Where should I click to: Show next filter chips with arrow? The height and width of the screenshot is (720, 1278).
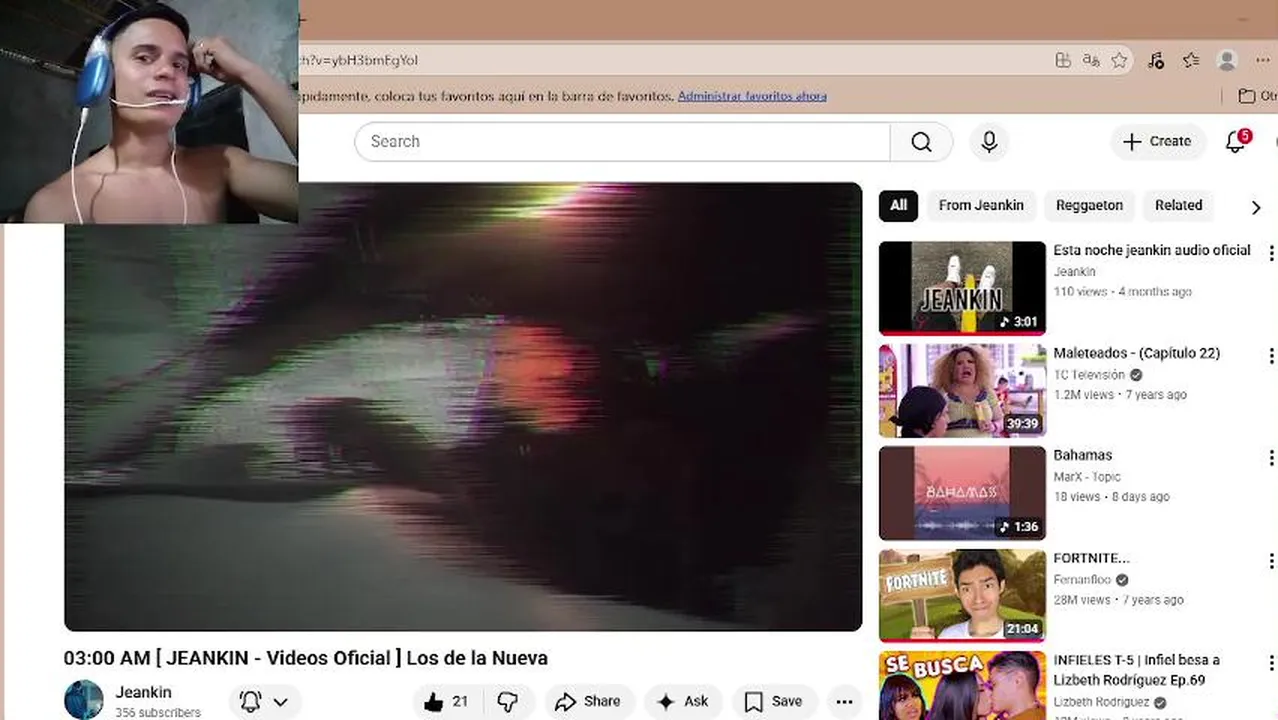1256,207
